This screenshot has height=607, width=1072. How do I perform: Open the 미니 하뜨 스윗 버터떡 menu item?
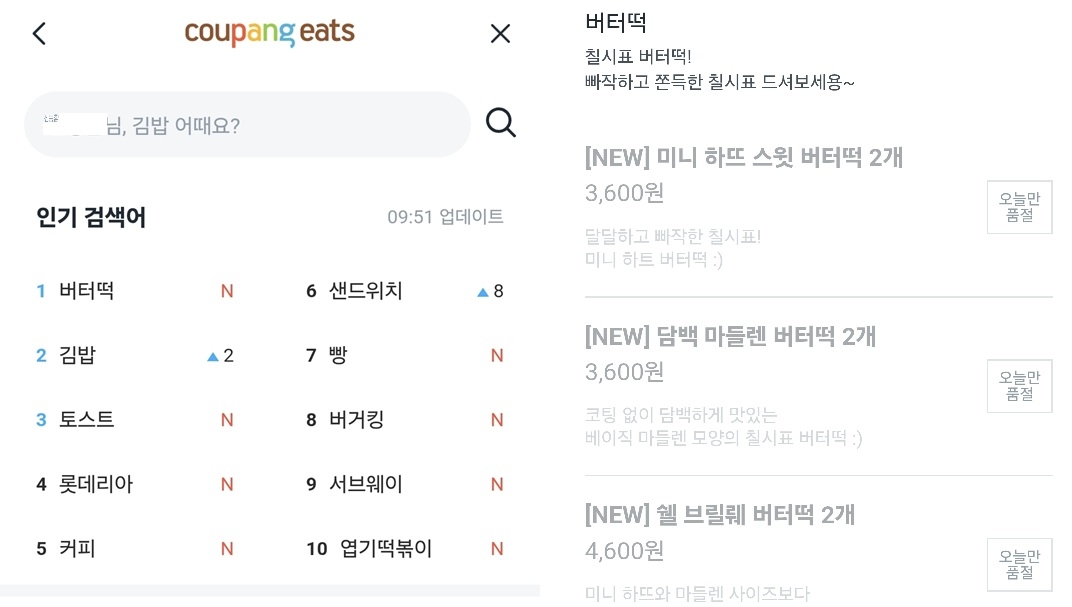[x=744, y=157]
